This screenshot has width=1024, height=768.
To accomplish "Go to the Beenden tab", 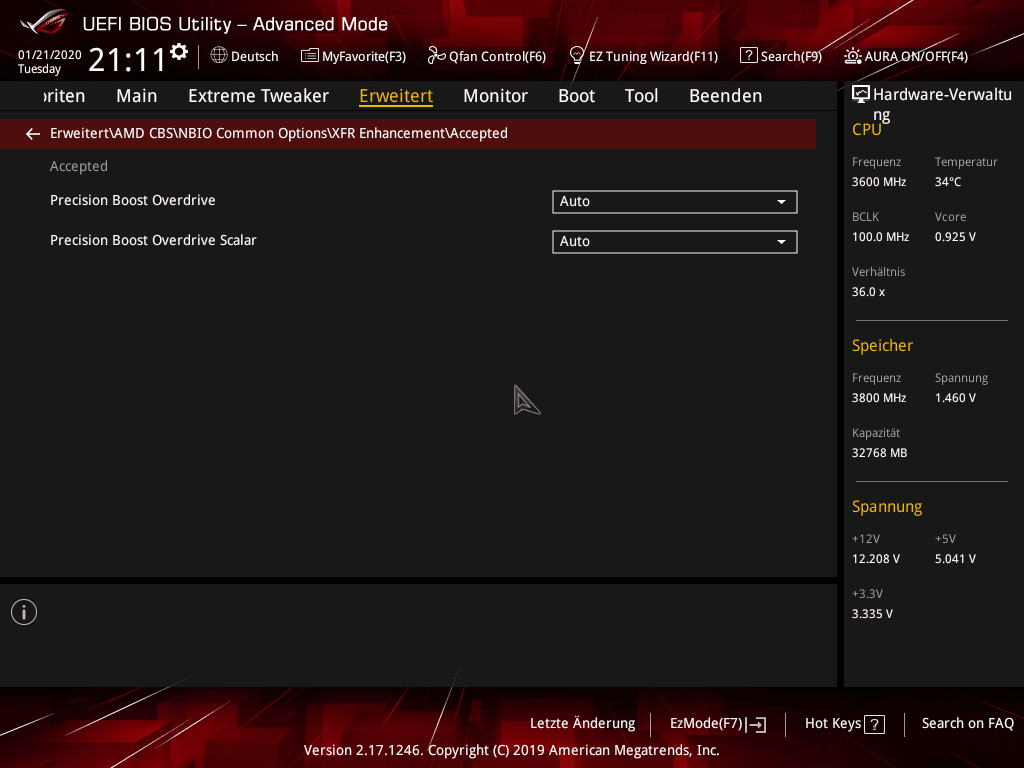I will [726, 96].
